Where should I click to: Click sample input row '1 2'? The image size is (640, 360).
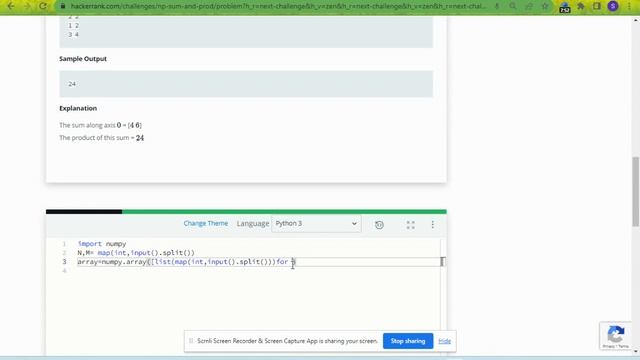click(73, 26)
